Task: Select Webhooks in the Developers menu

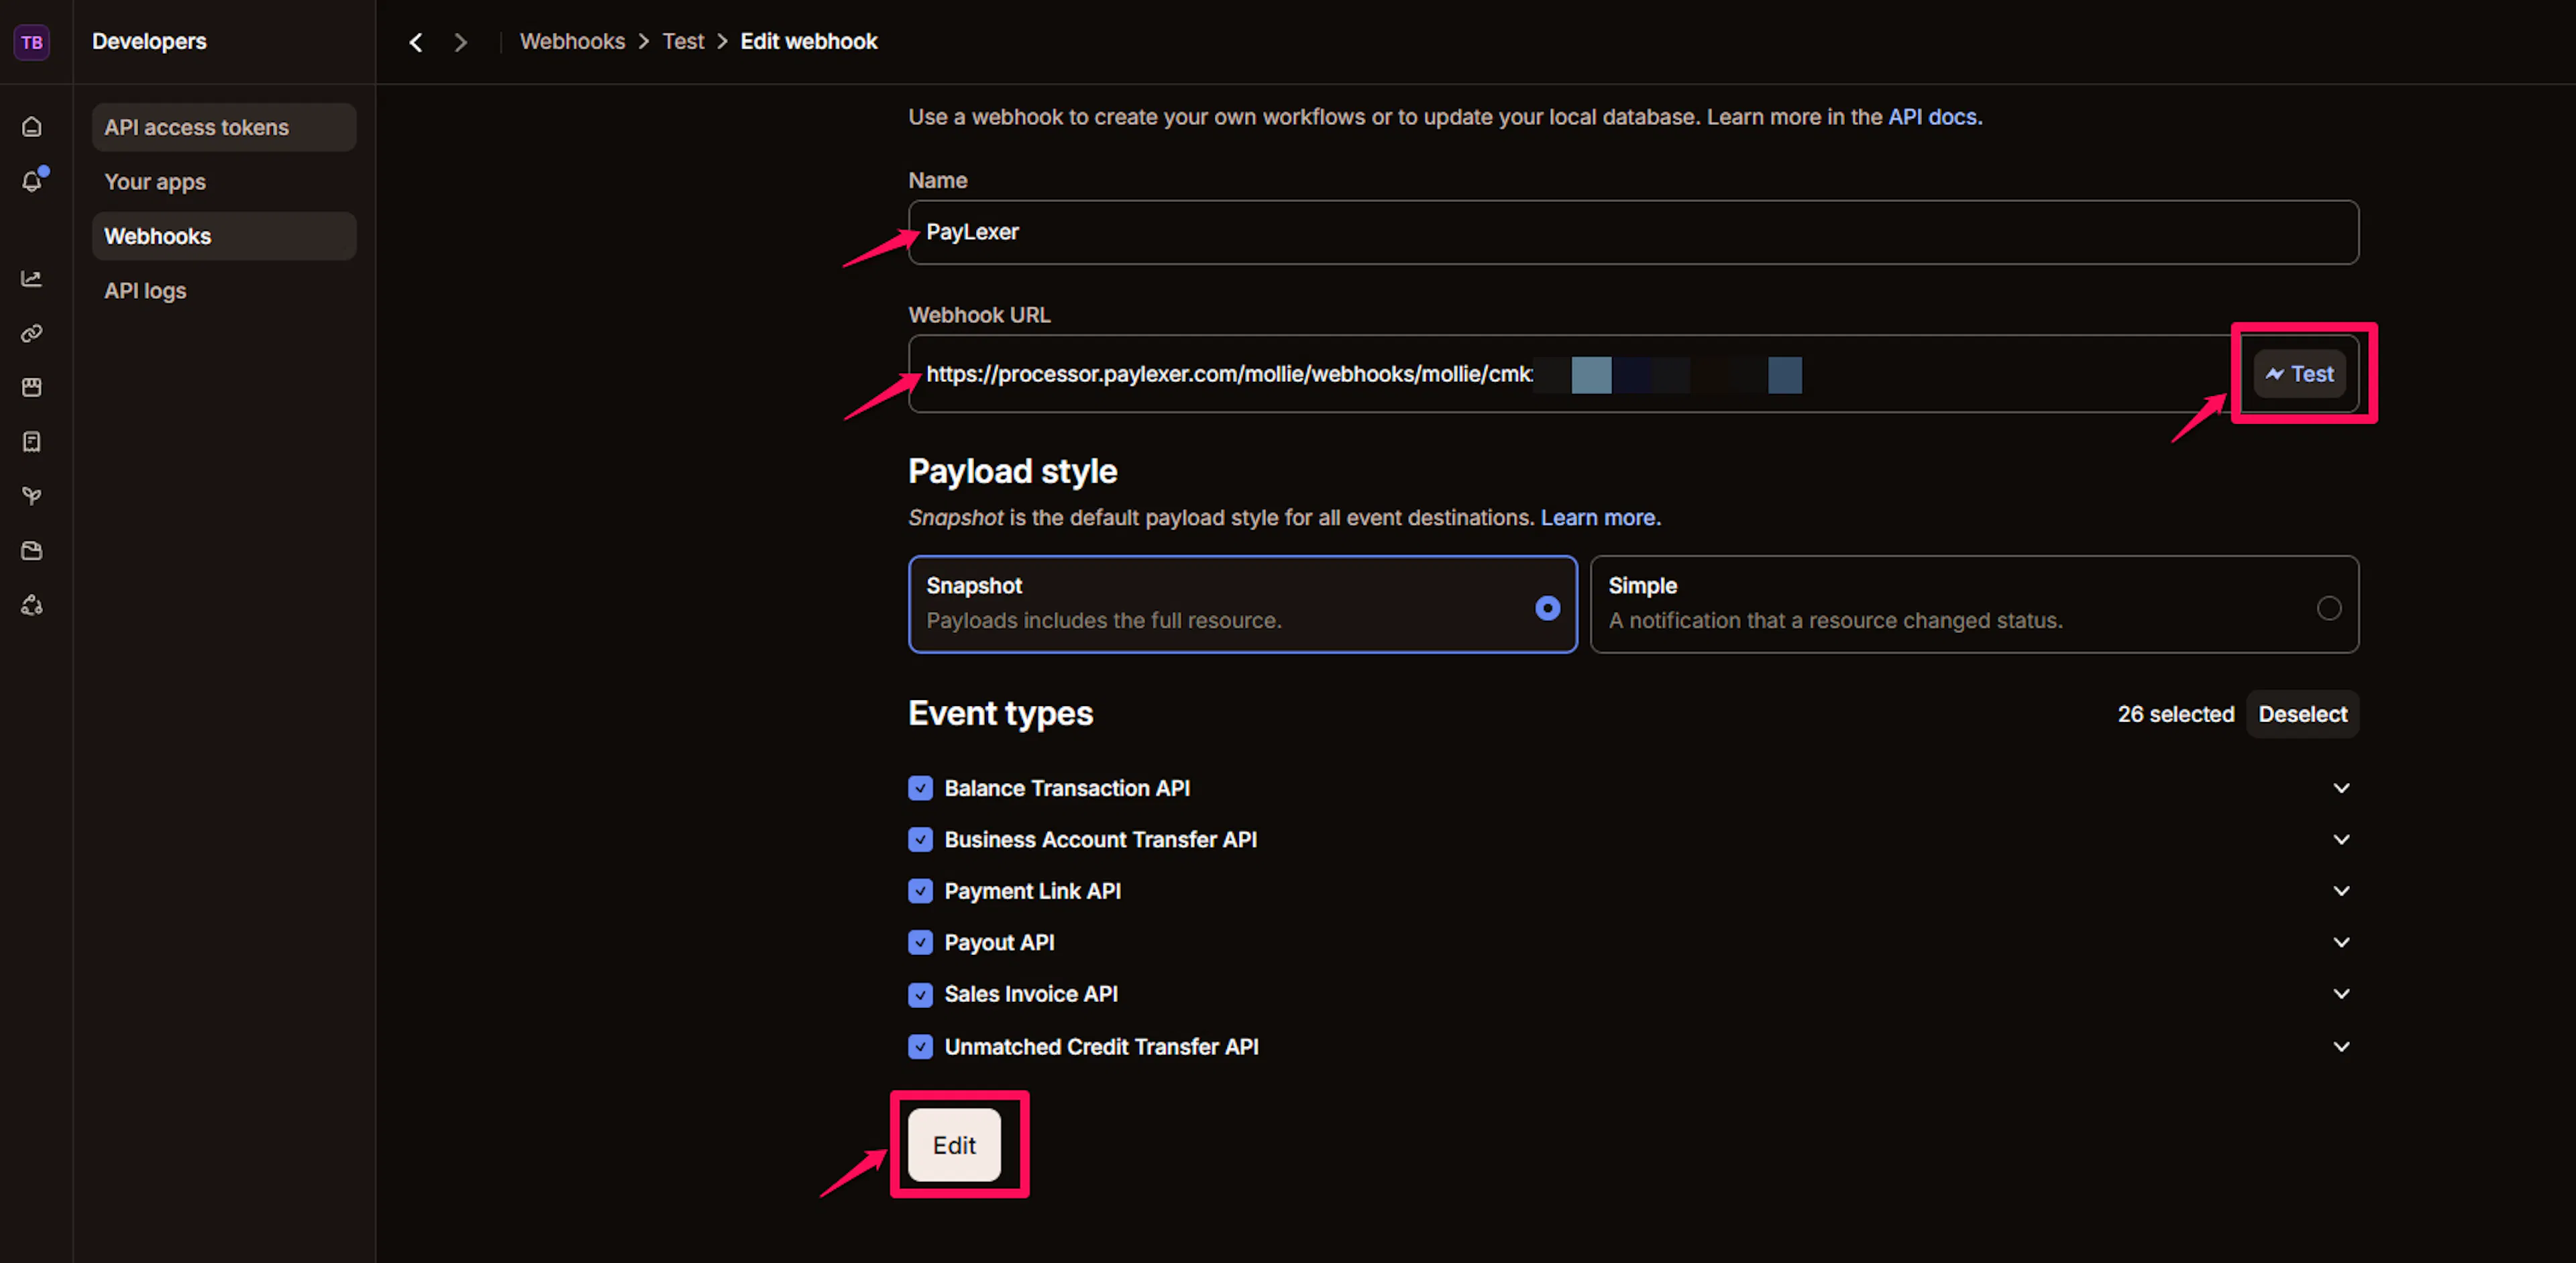Action: click(224, 236)
